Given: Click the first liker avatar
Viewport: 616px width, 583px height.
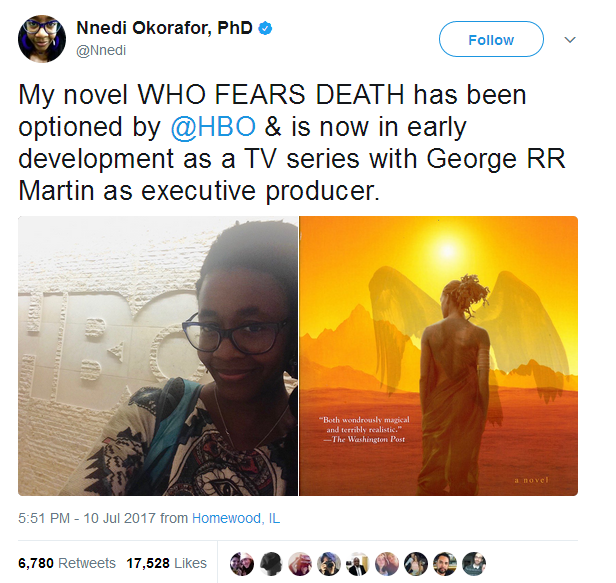Looking at the screenshot, I should pyautogui.click(x=242, y=564).
